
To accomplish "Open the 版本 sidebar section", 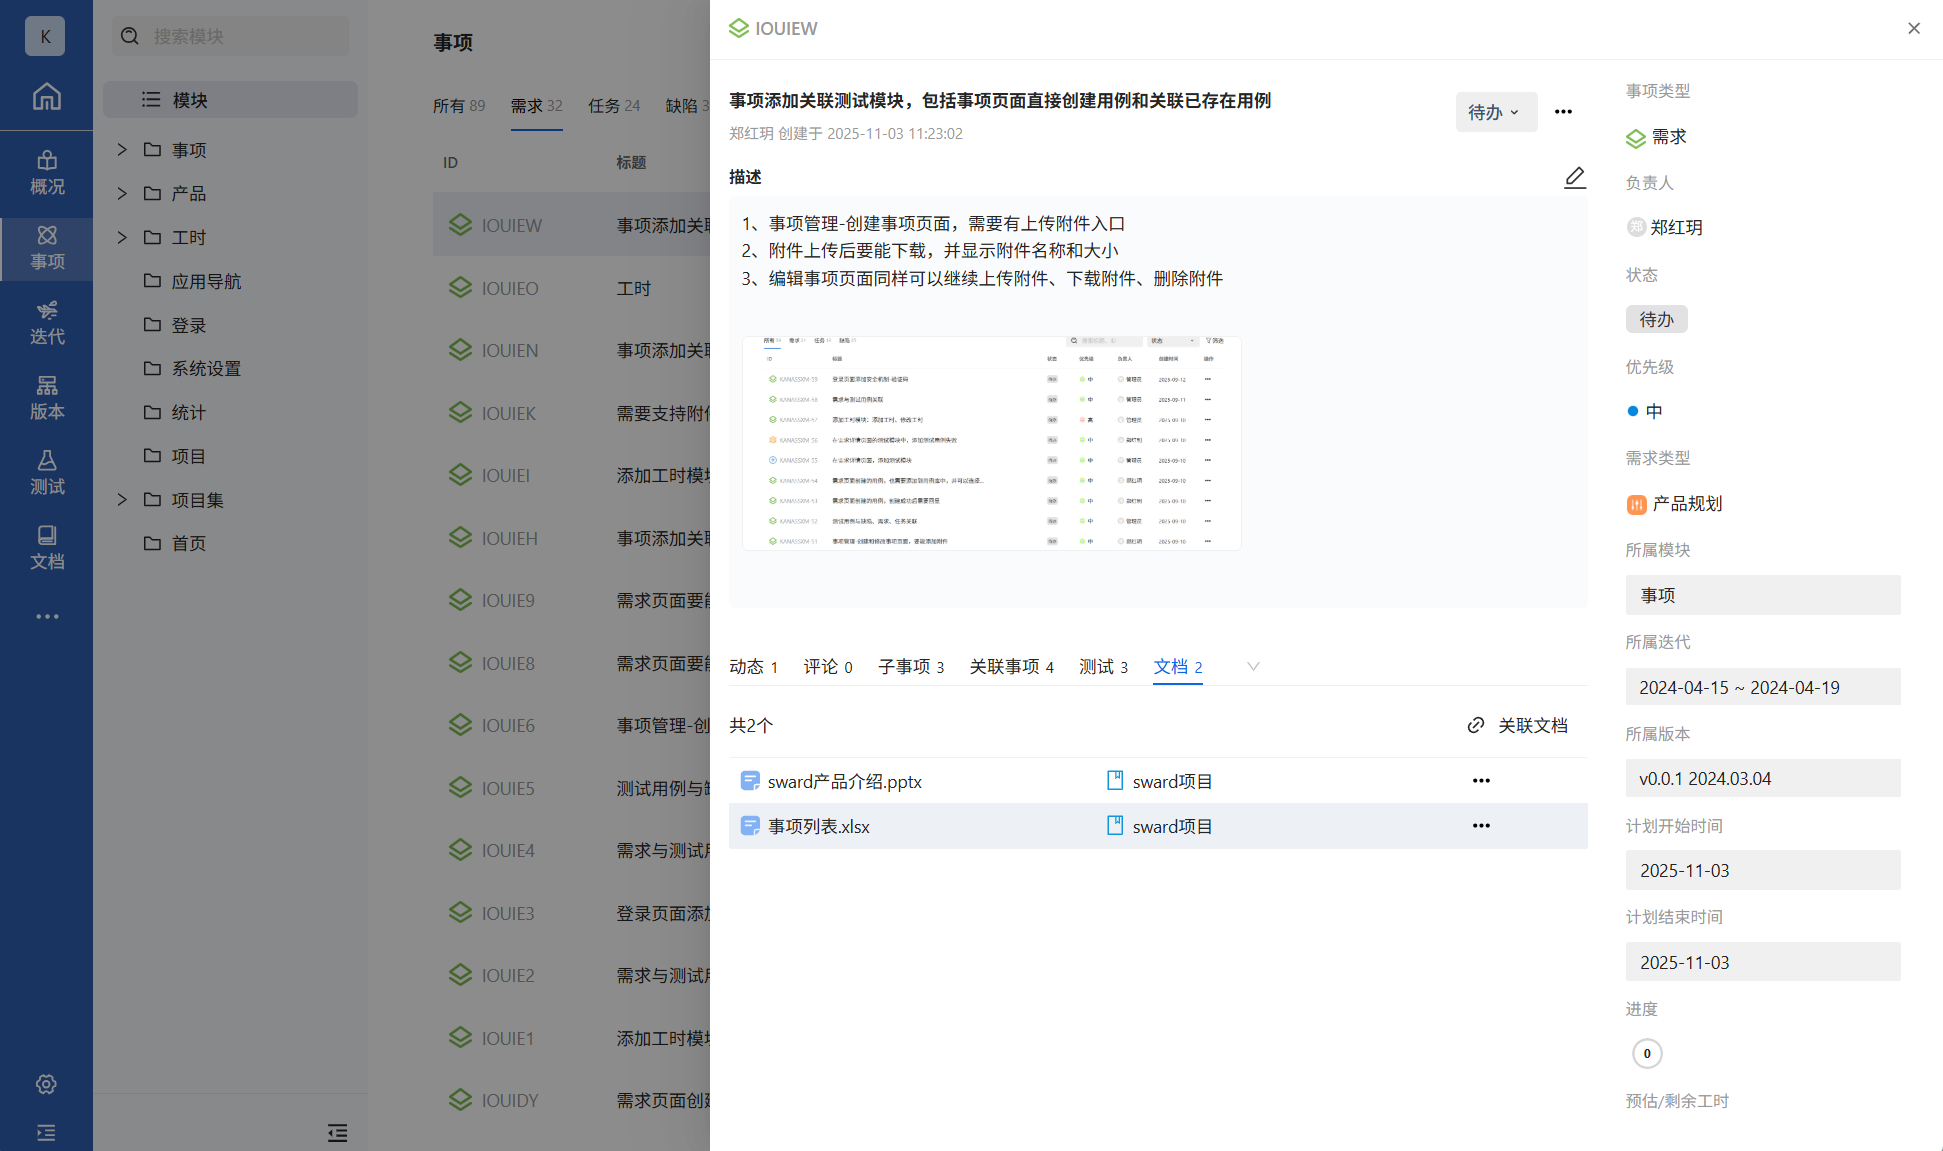I will pyautogui.click(x=46, y=397).
